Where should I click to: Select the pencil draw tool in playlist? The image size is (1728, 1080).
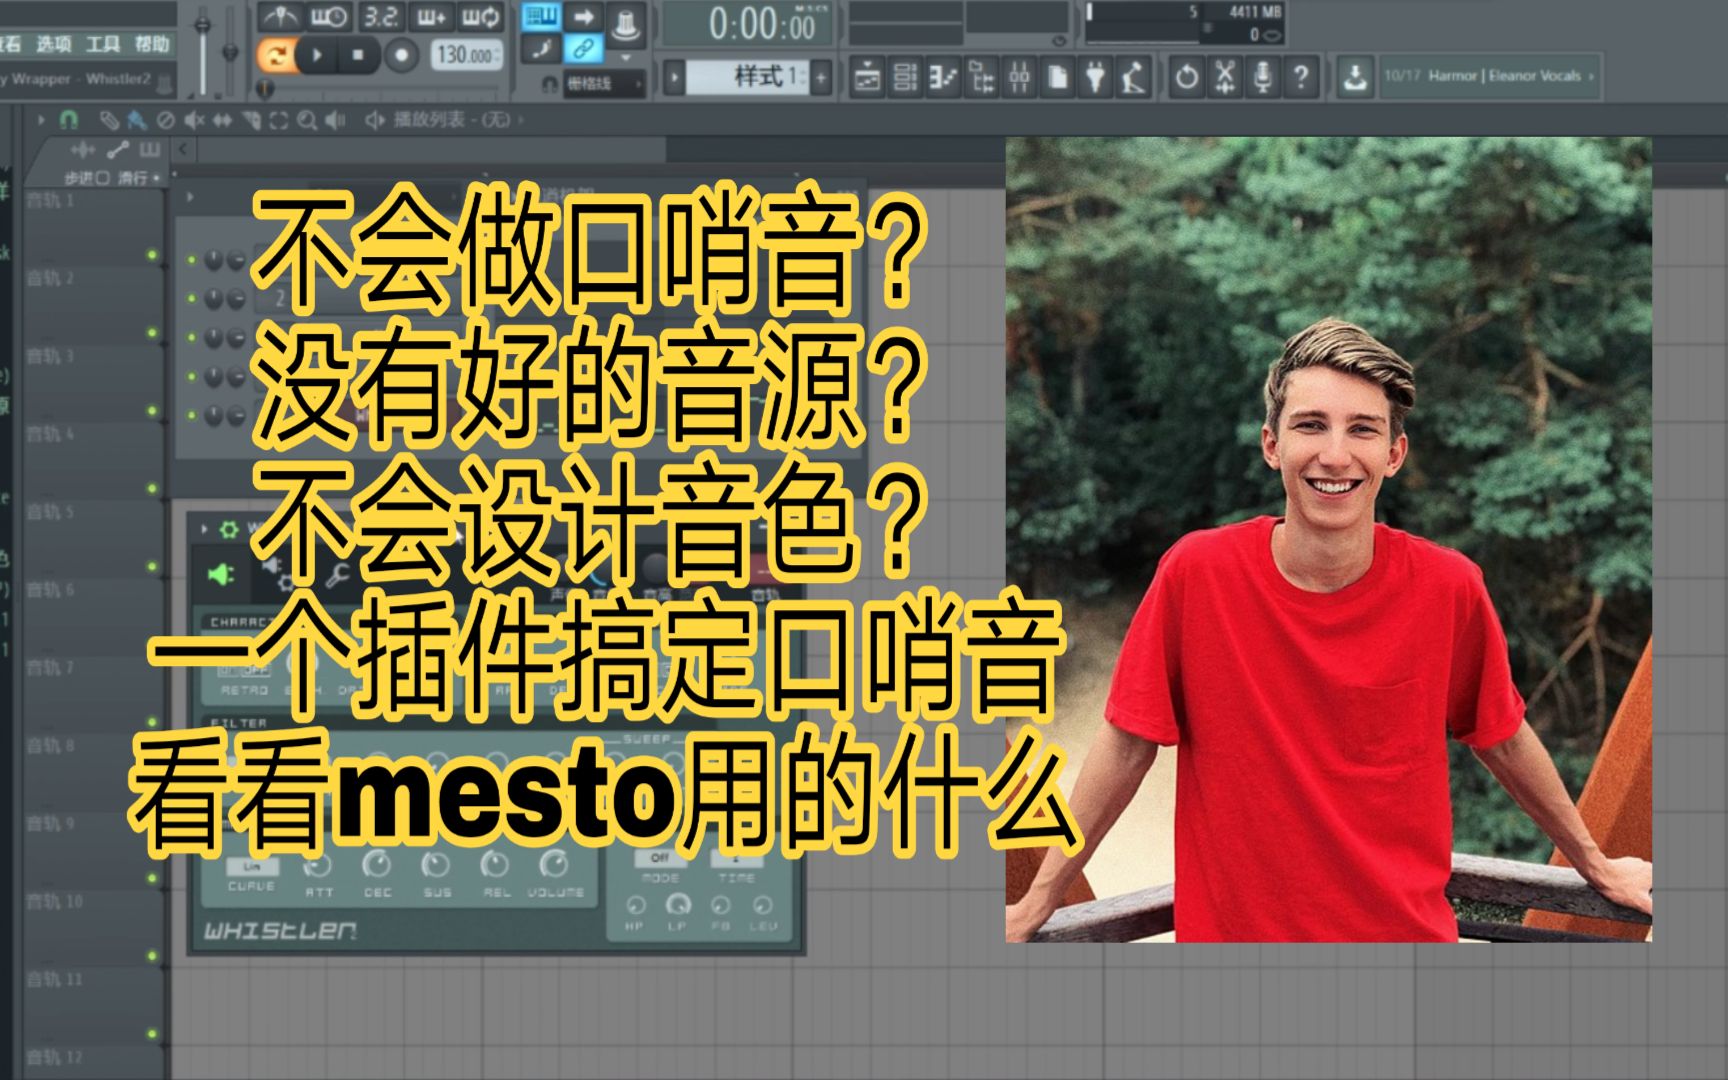[x=108, y=120]
